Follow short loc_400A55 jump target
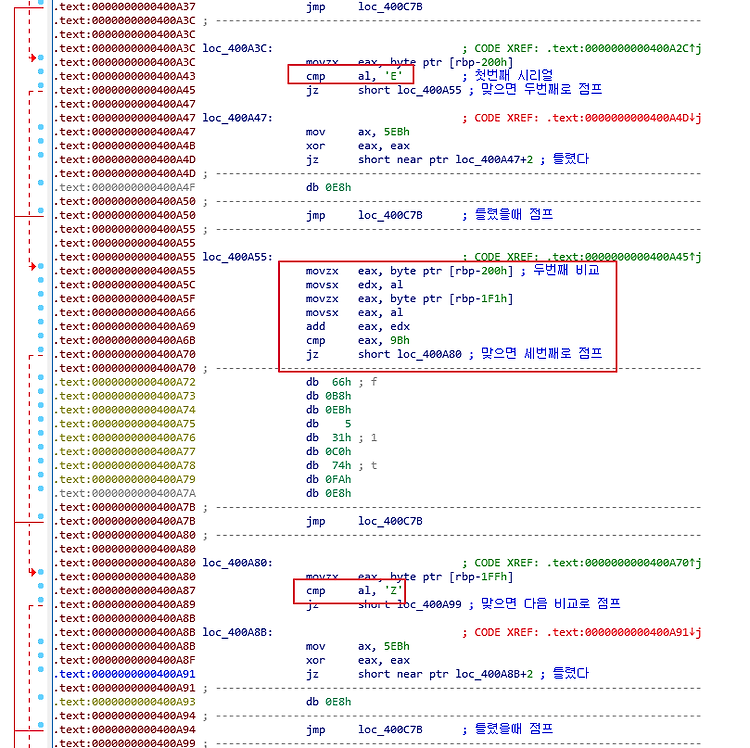This screenshot has width=750, height=748. click(x=409, y=90)
